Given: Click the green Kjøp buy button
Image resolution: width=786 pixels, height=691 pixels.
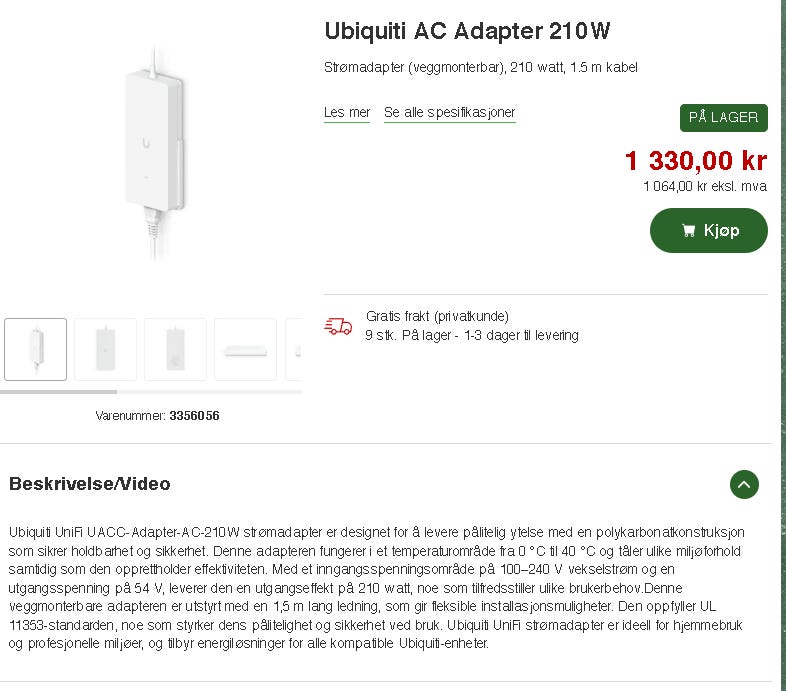Looking at the screenshot, I should coord(709,231).
